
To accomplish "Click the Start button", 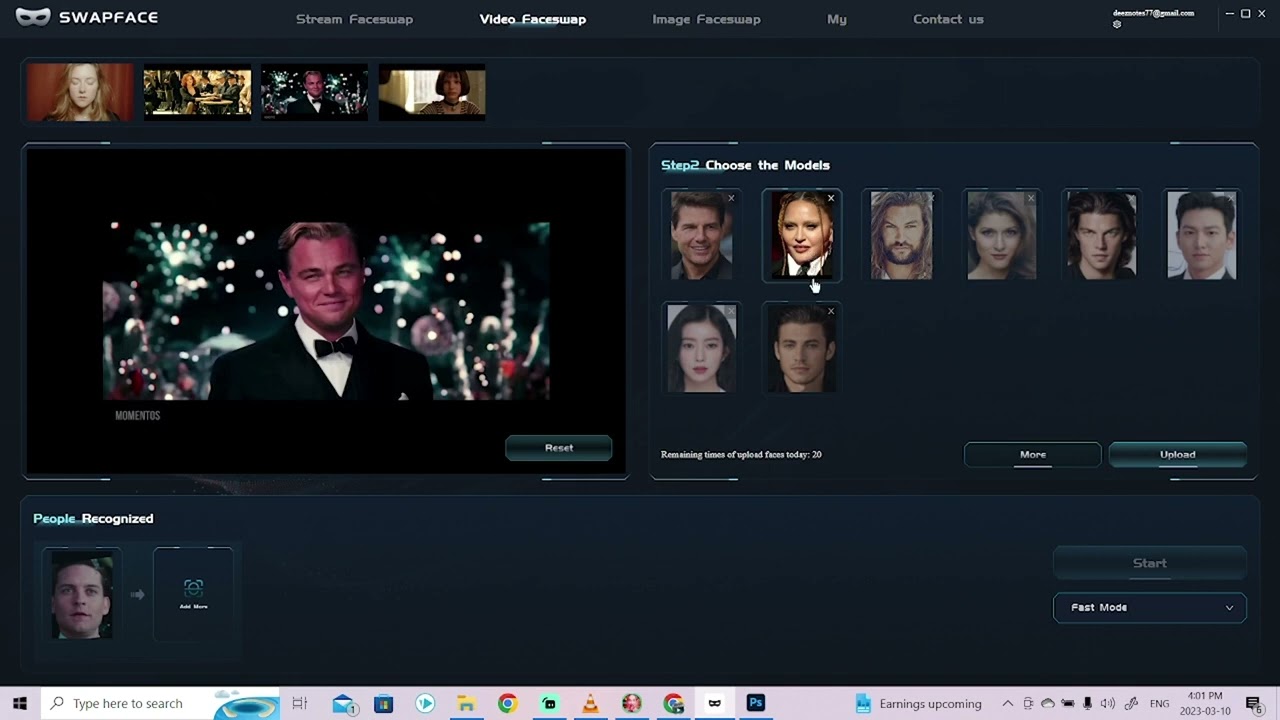I will pyautogui.click(x=1150, y=563).
